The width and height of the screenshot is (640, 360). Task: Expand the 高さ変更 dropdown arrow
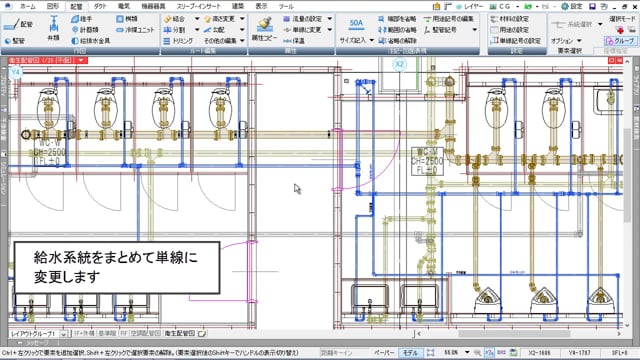(x=242, y=19)
